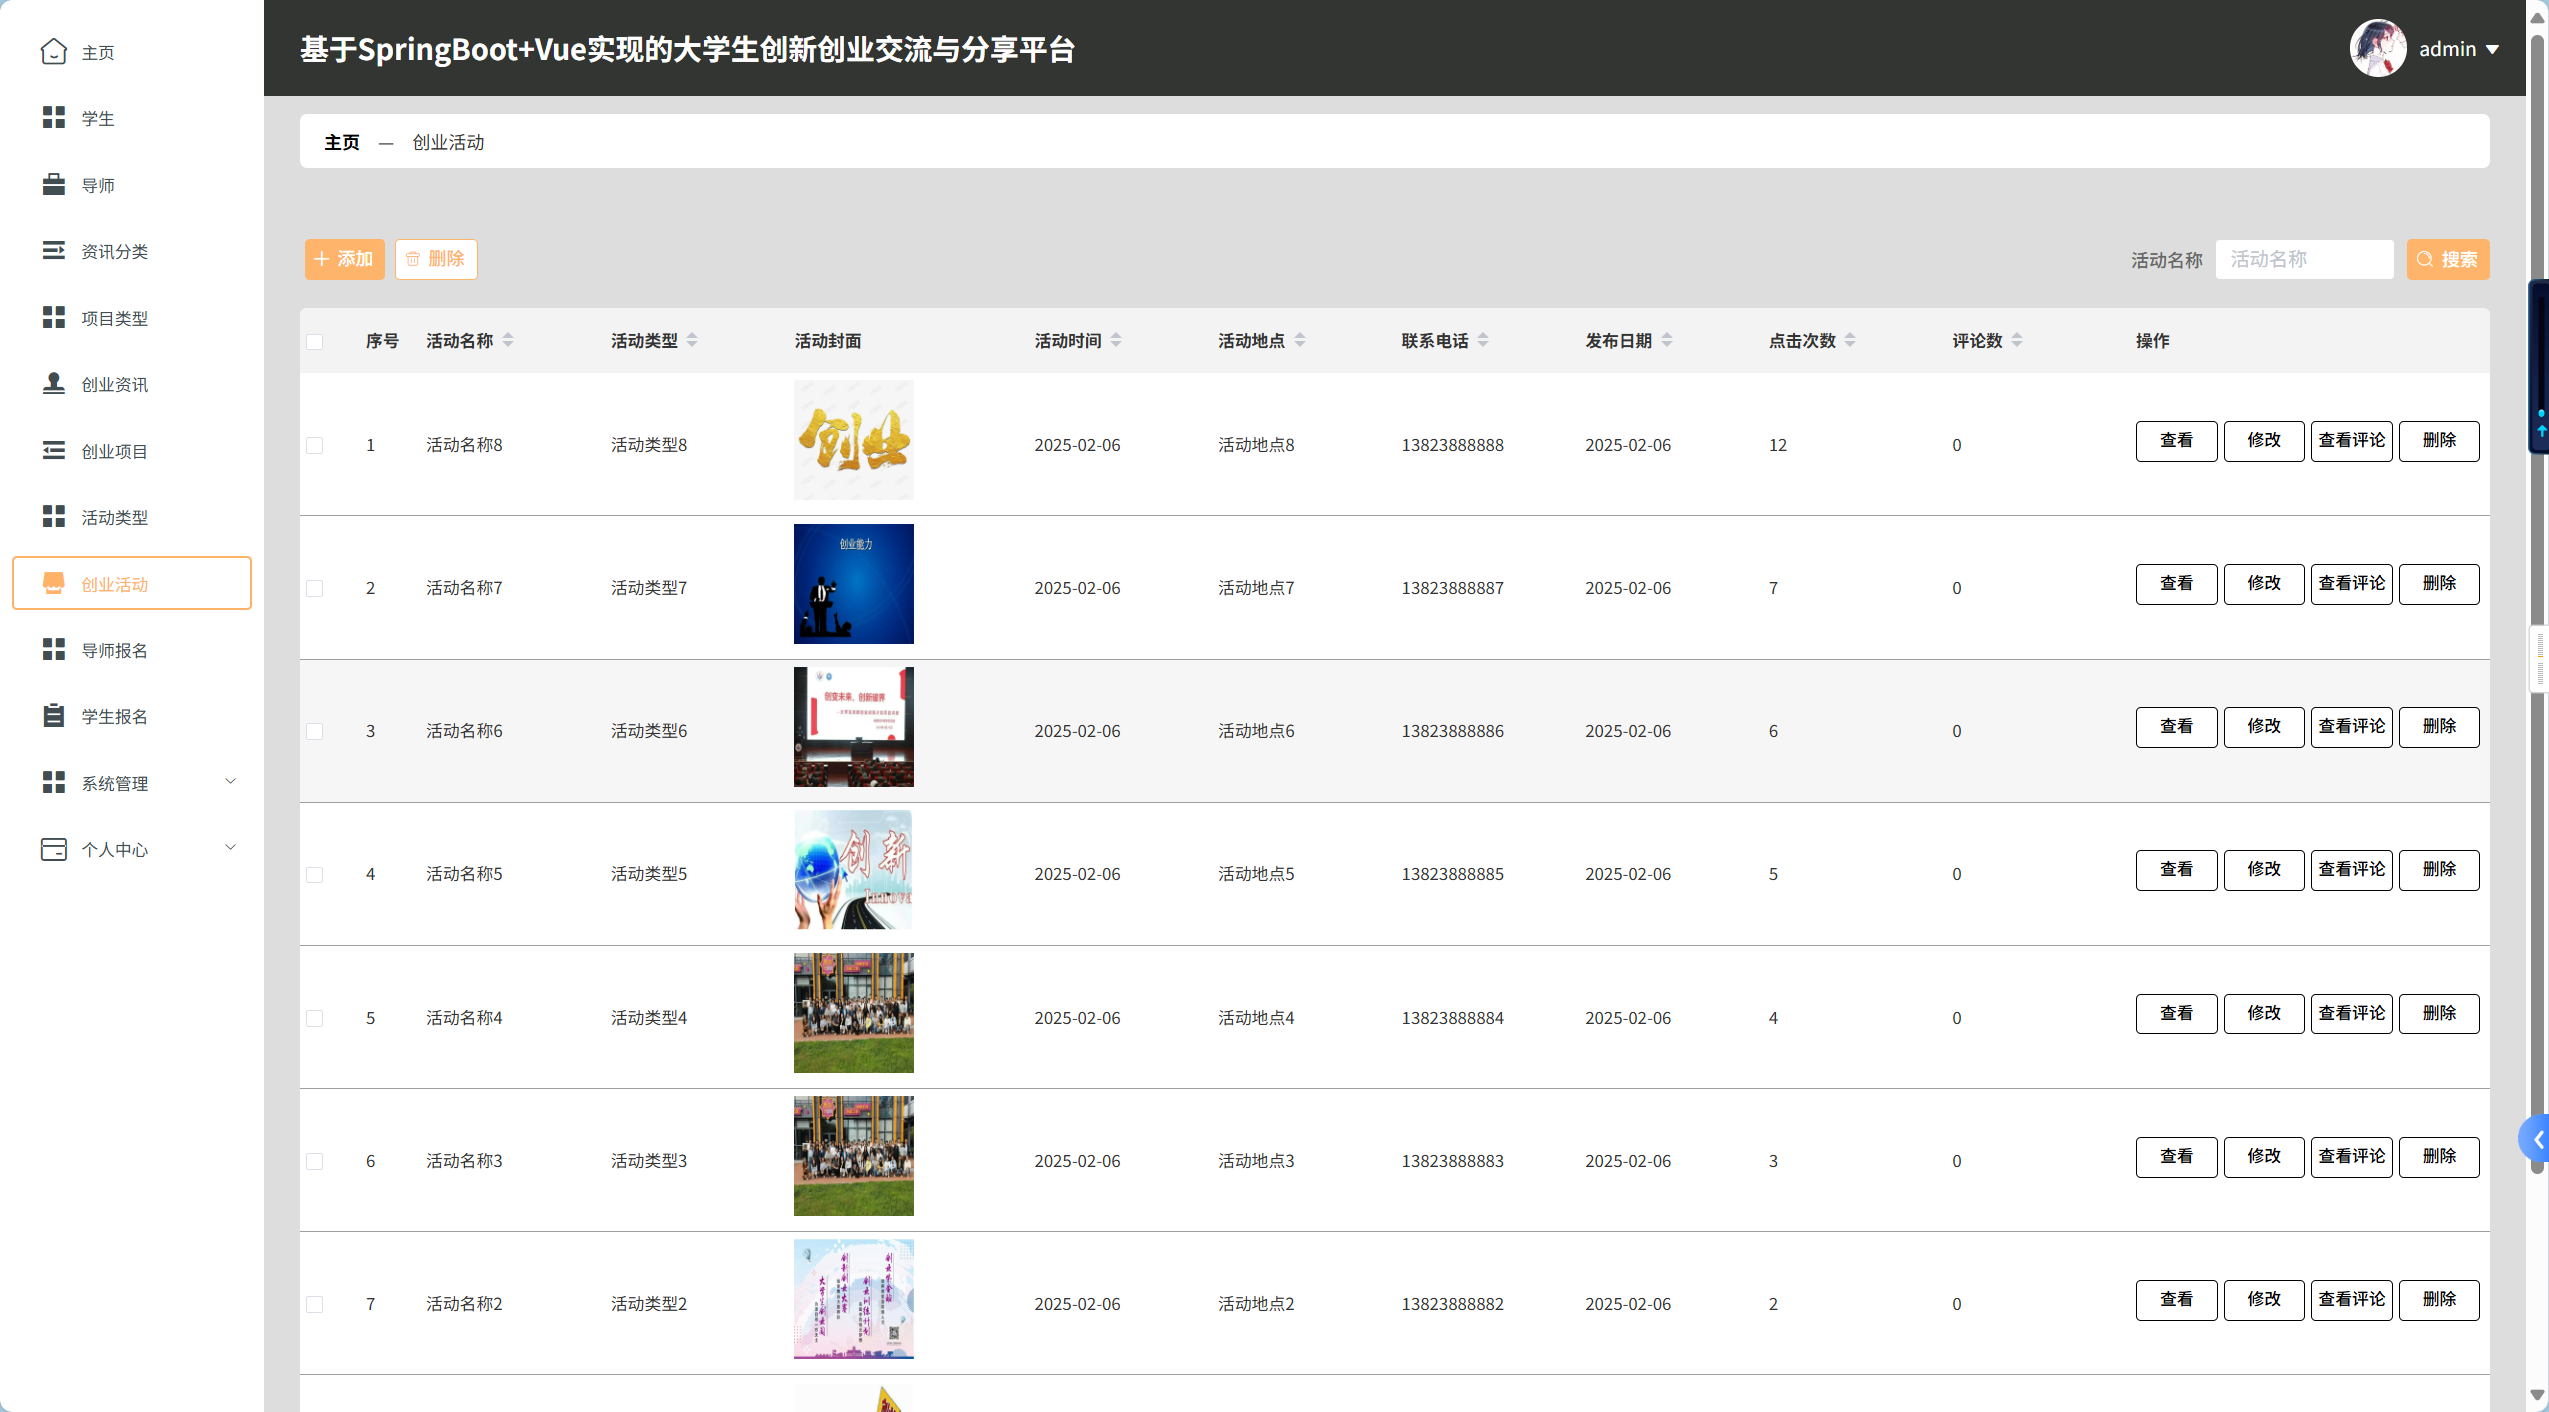
Task: Toggle the select-all checkbox in table header
Action: [315, 341]
